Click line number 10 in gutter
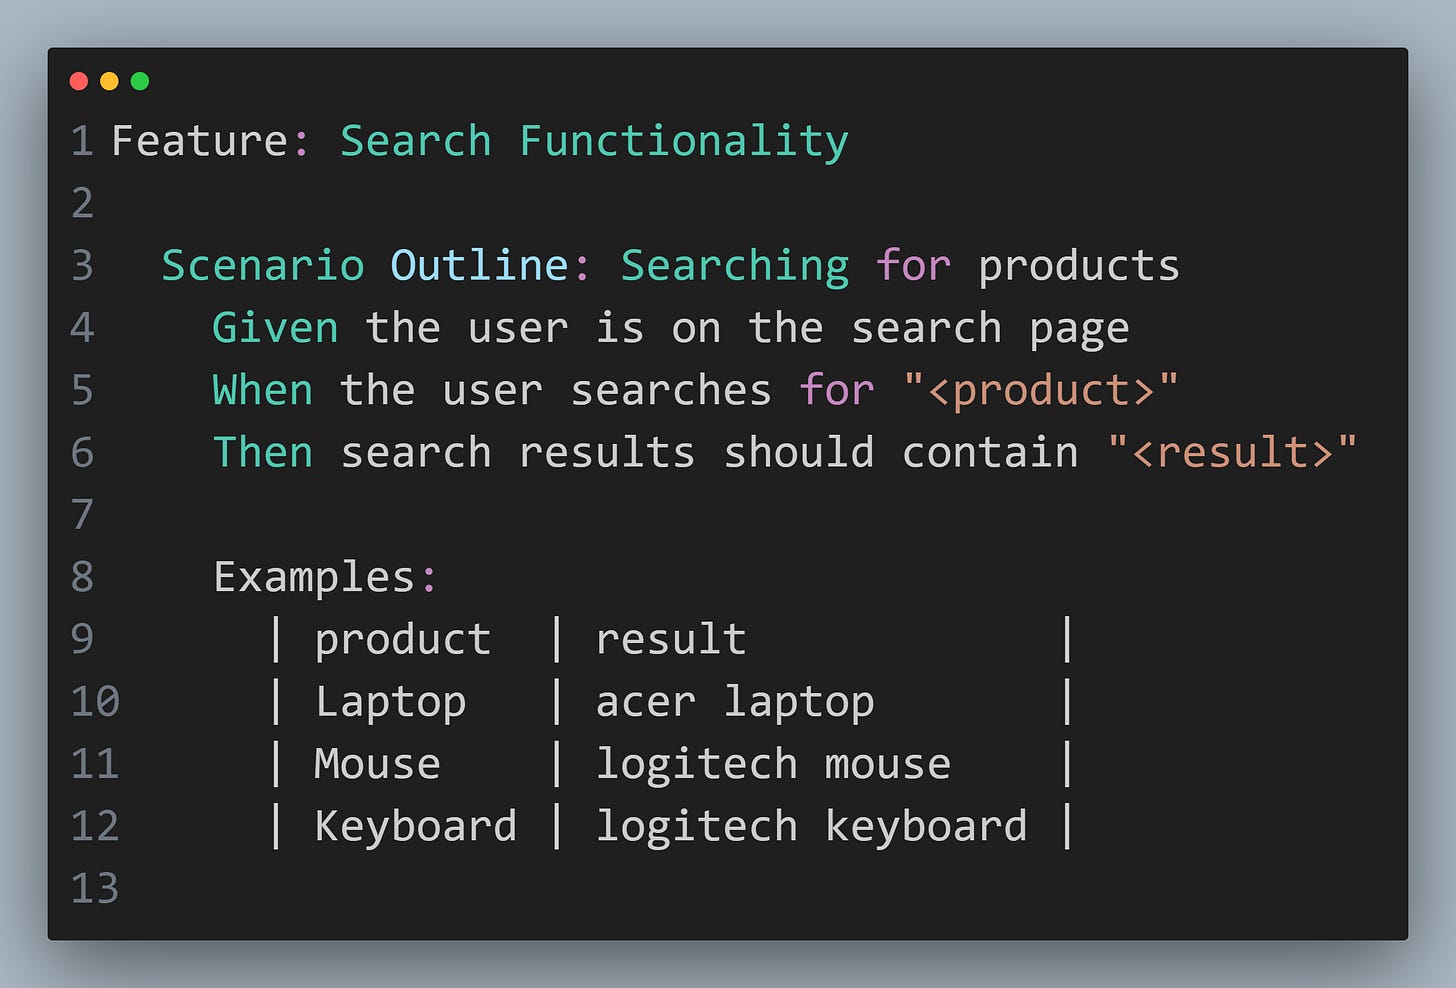 point(95,702)
